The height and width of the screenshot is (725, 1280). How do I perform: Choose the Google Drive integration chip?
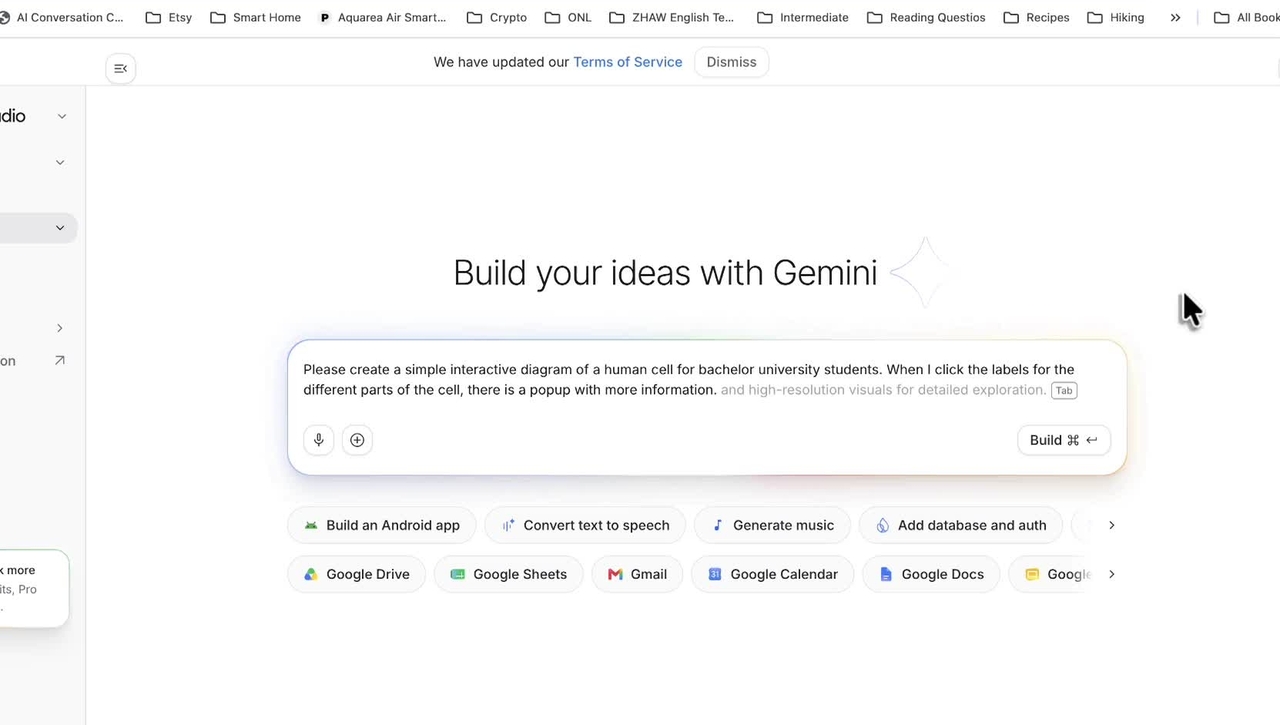(356, 574)
